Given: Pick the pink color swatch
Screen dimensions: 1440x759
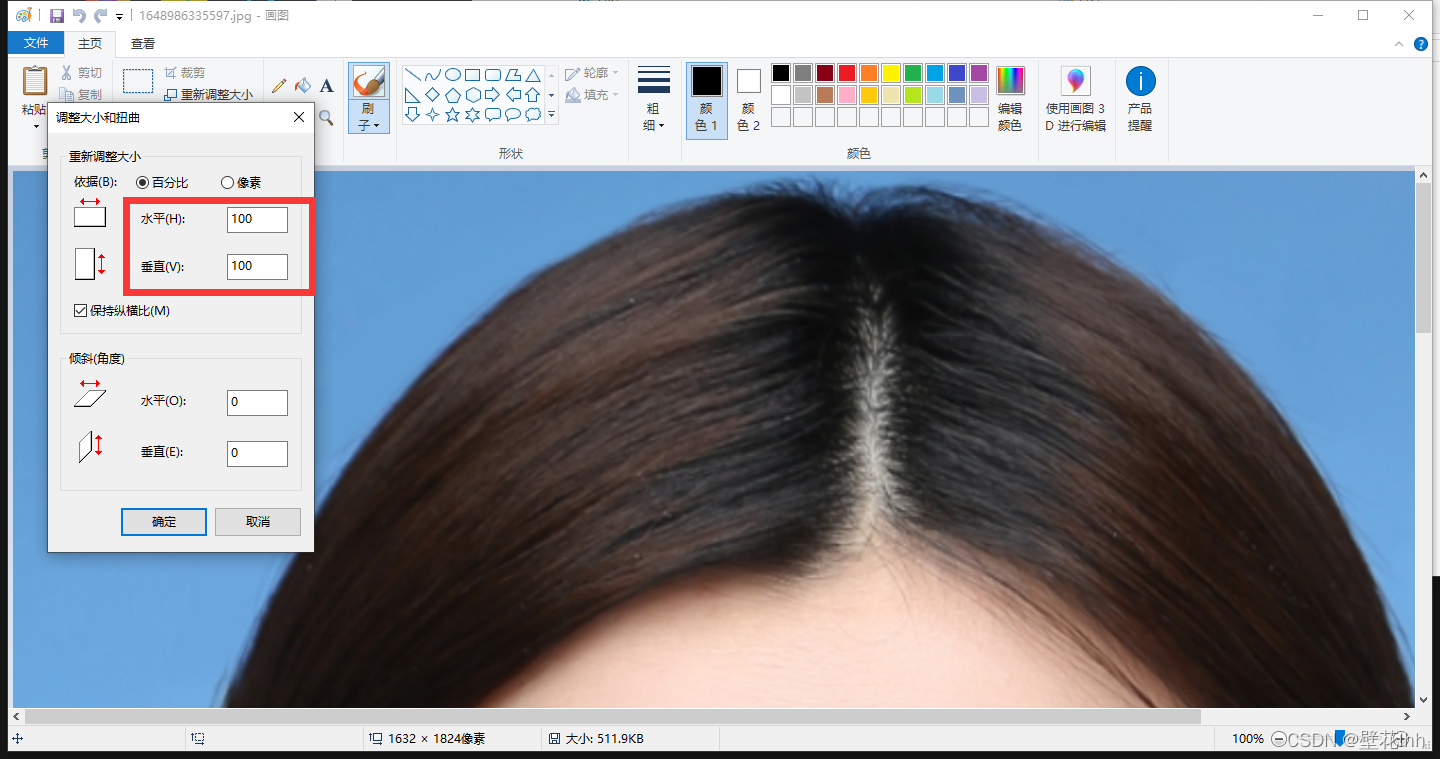Looking at the screenshot, I should (x=847, y=95).
